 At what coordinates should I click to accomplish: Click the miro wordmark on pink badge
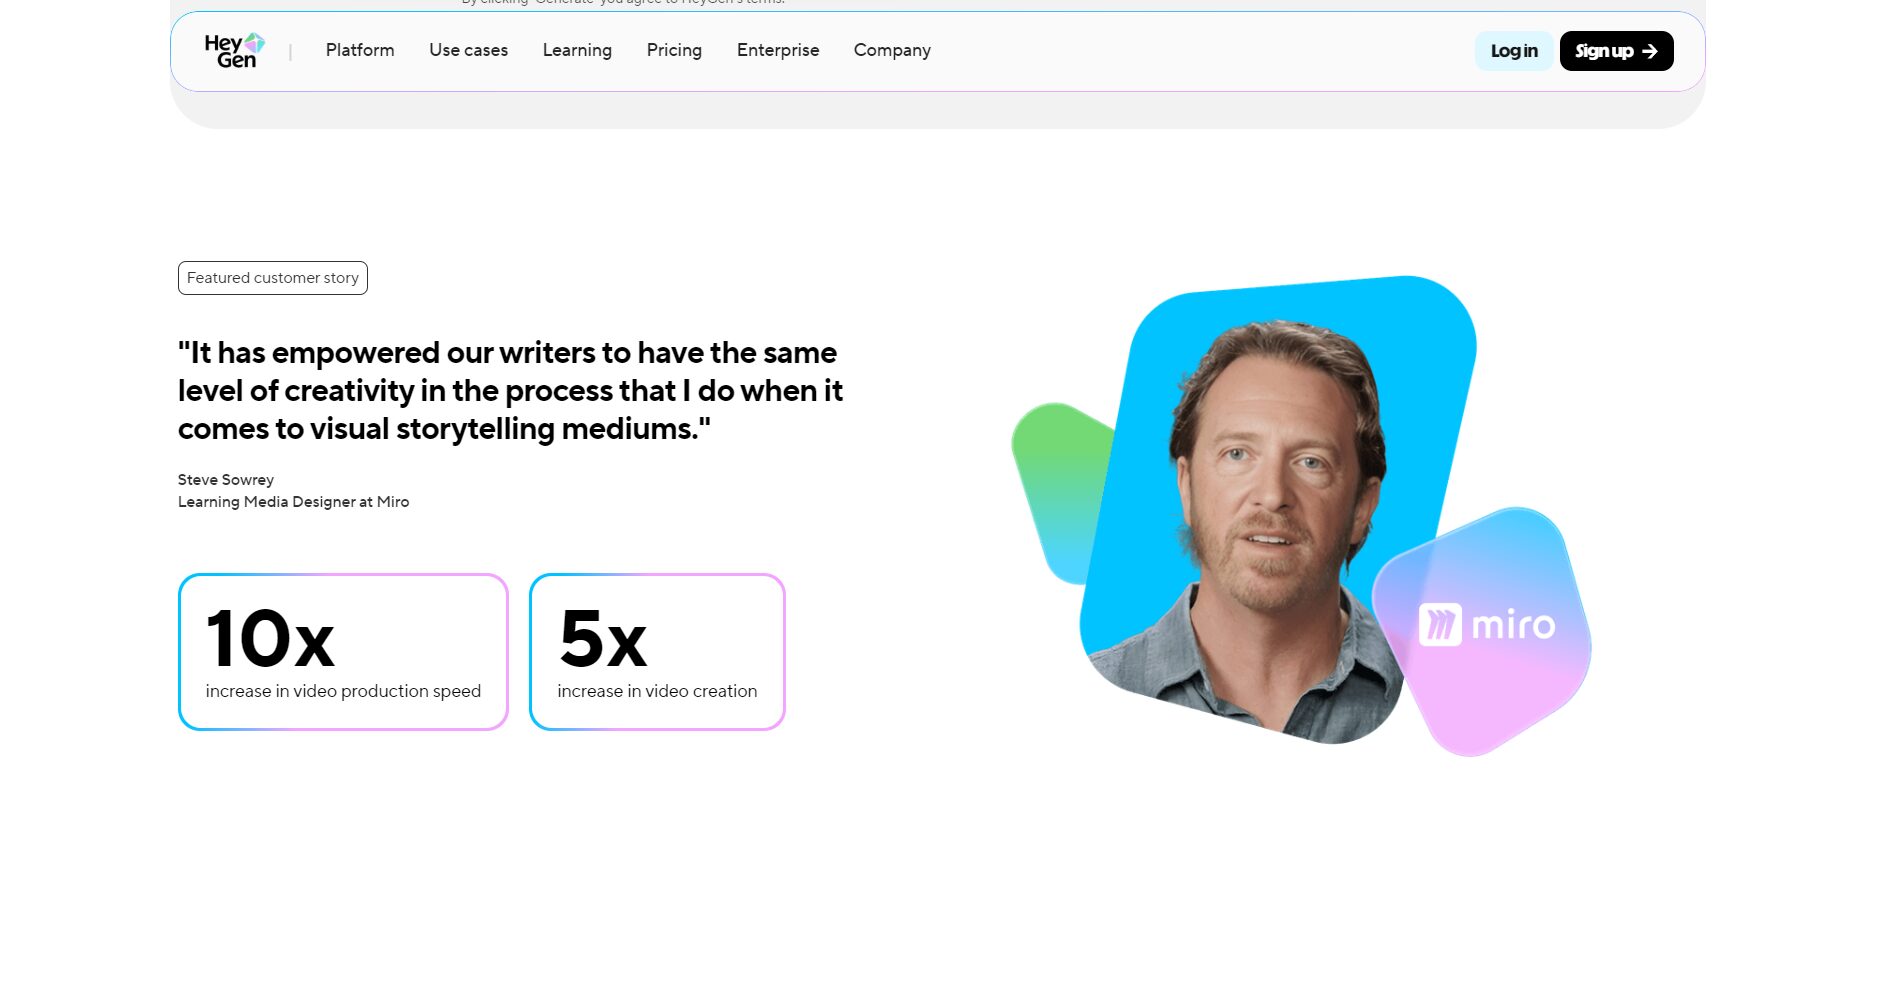[x=1513, y=626]
